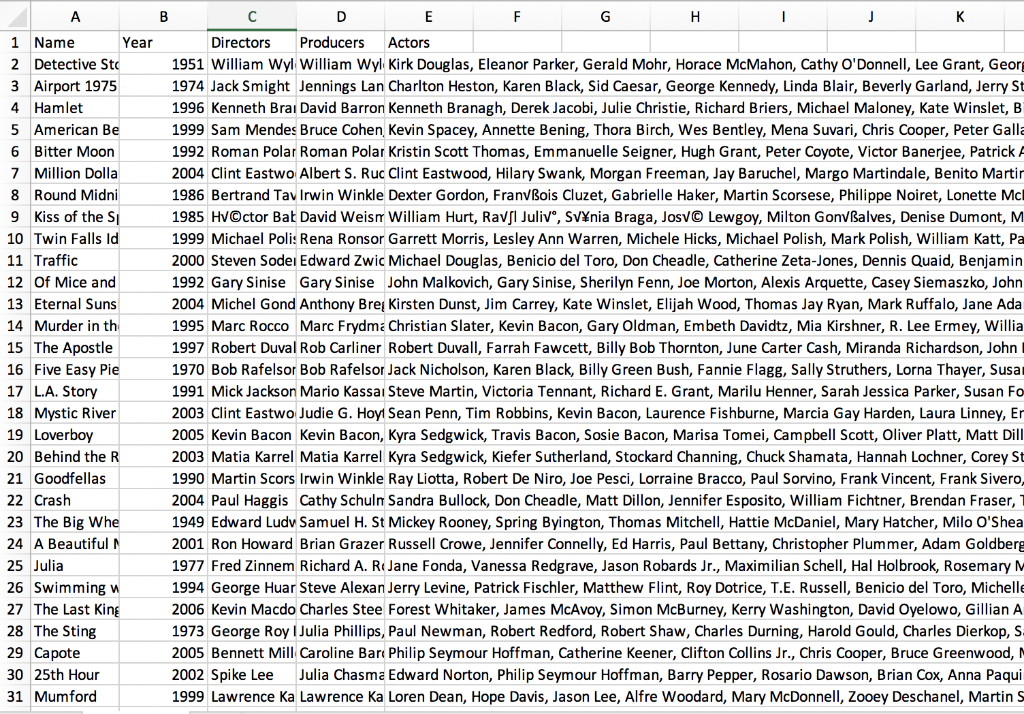Screen dimensions: 1024x714
Task: Select row 31 containing Mumford
Action: (16, 696)
